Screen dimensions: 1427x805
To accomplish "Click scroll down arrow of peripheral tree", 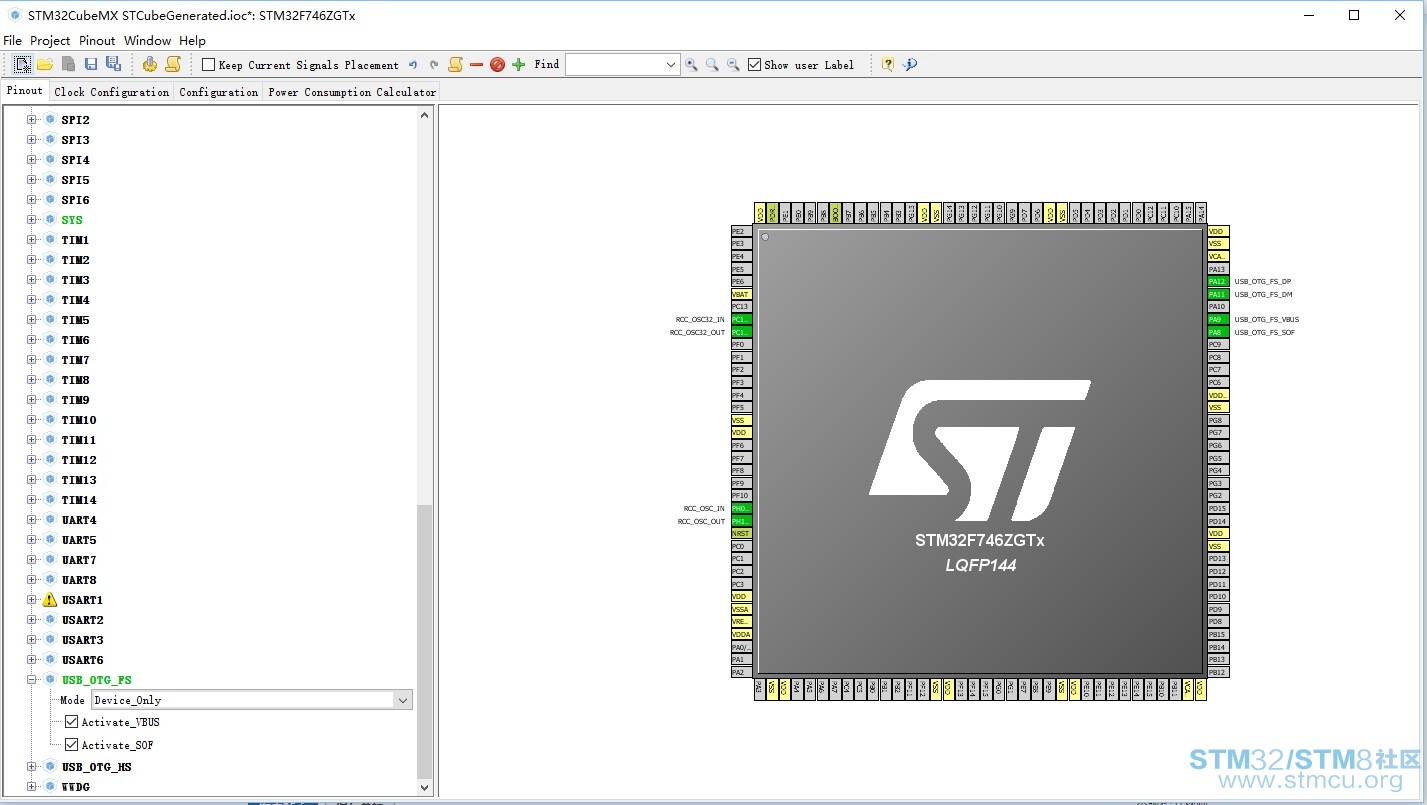I will [425, 787].
